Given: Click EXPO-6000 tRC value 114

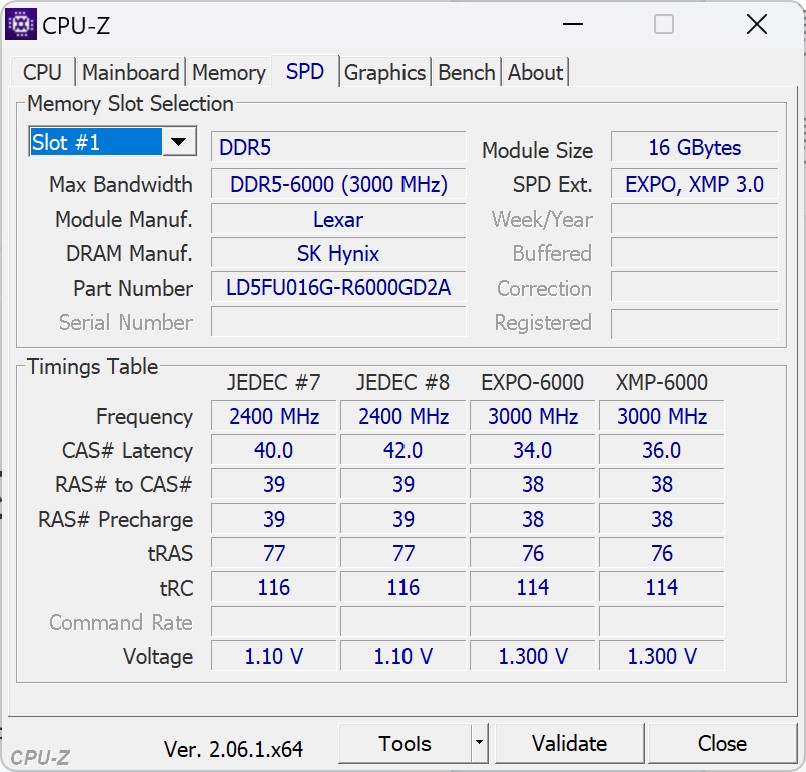Looking at the screenshot, I should pyautogui.click(x=533, y=587).
